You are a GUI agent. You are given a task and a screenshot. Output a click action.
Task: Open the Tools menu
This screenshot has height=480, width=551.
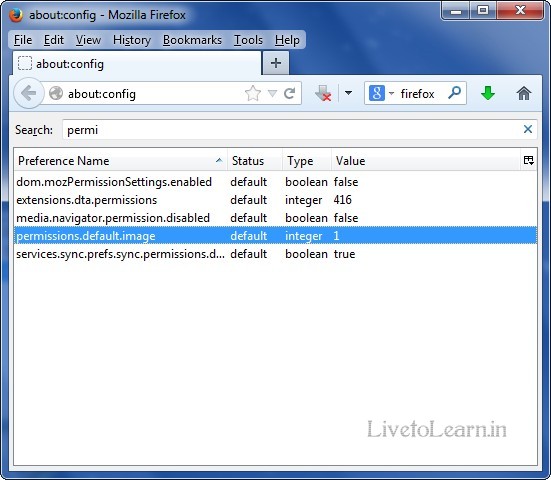point(248,40)
